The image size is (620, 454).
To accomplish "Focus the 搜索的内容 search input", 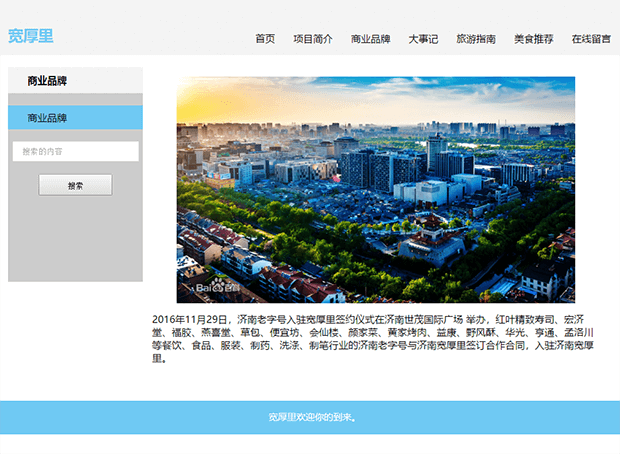I will [x=75, y=152].
